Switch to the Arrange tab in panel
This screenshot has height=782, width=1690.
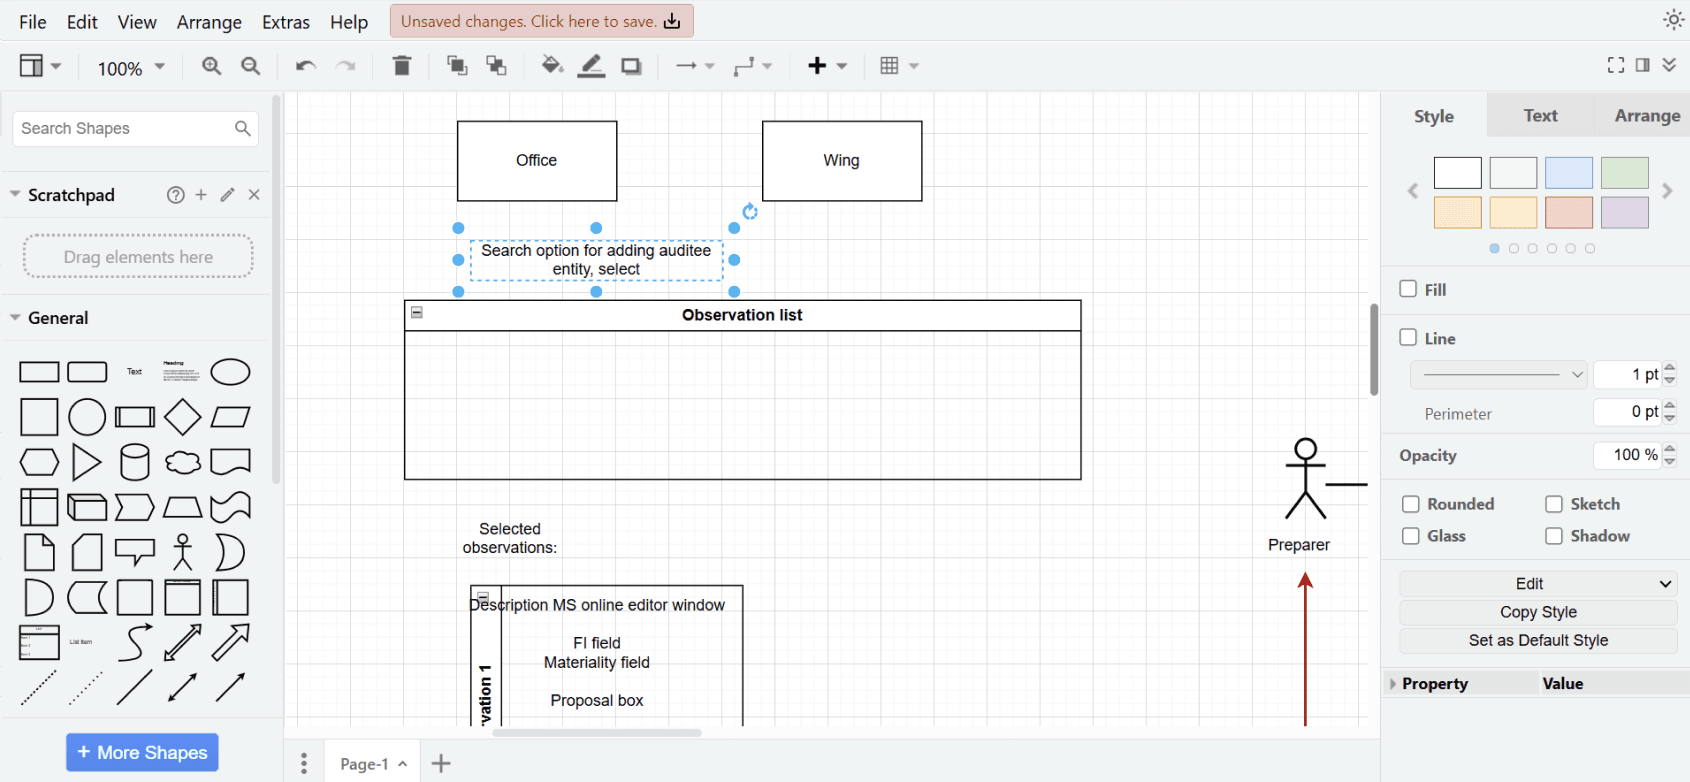1647,116
